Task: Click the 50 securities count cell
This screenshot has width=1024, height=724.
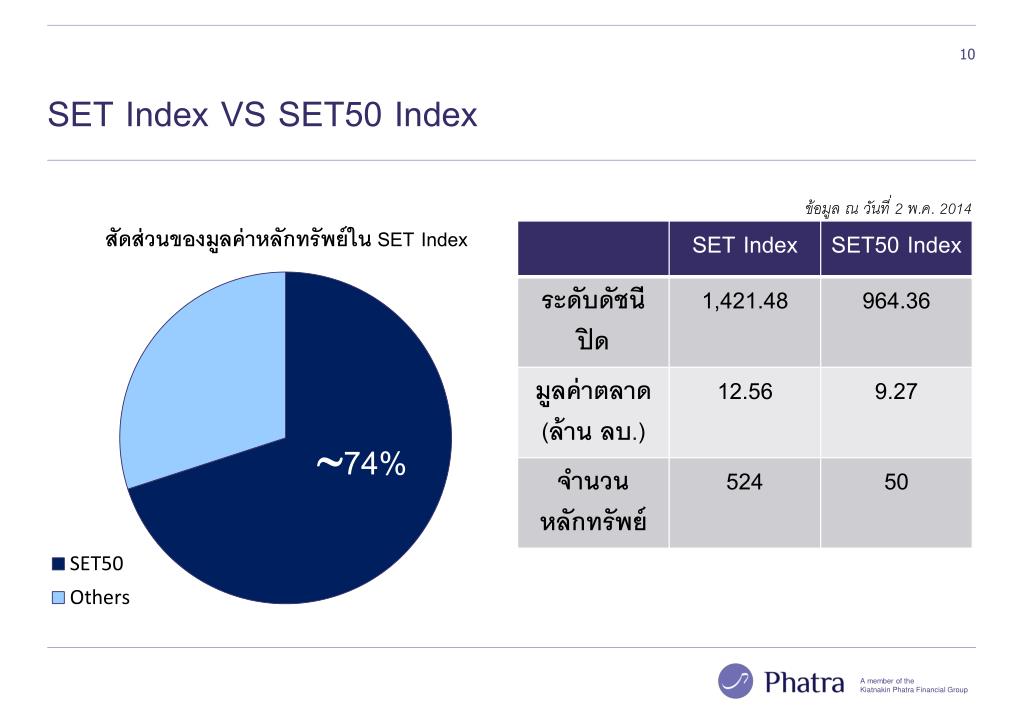Action: coord(896,503)
